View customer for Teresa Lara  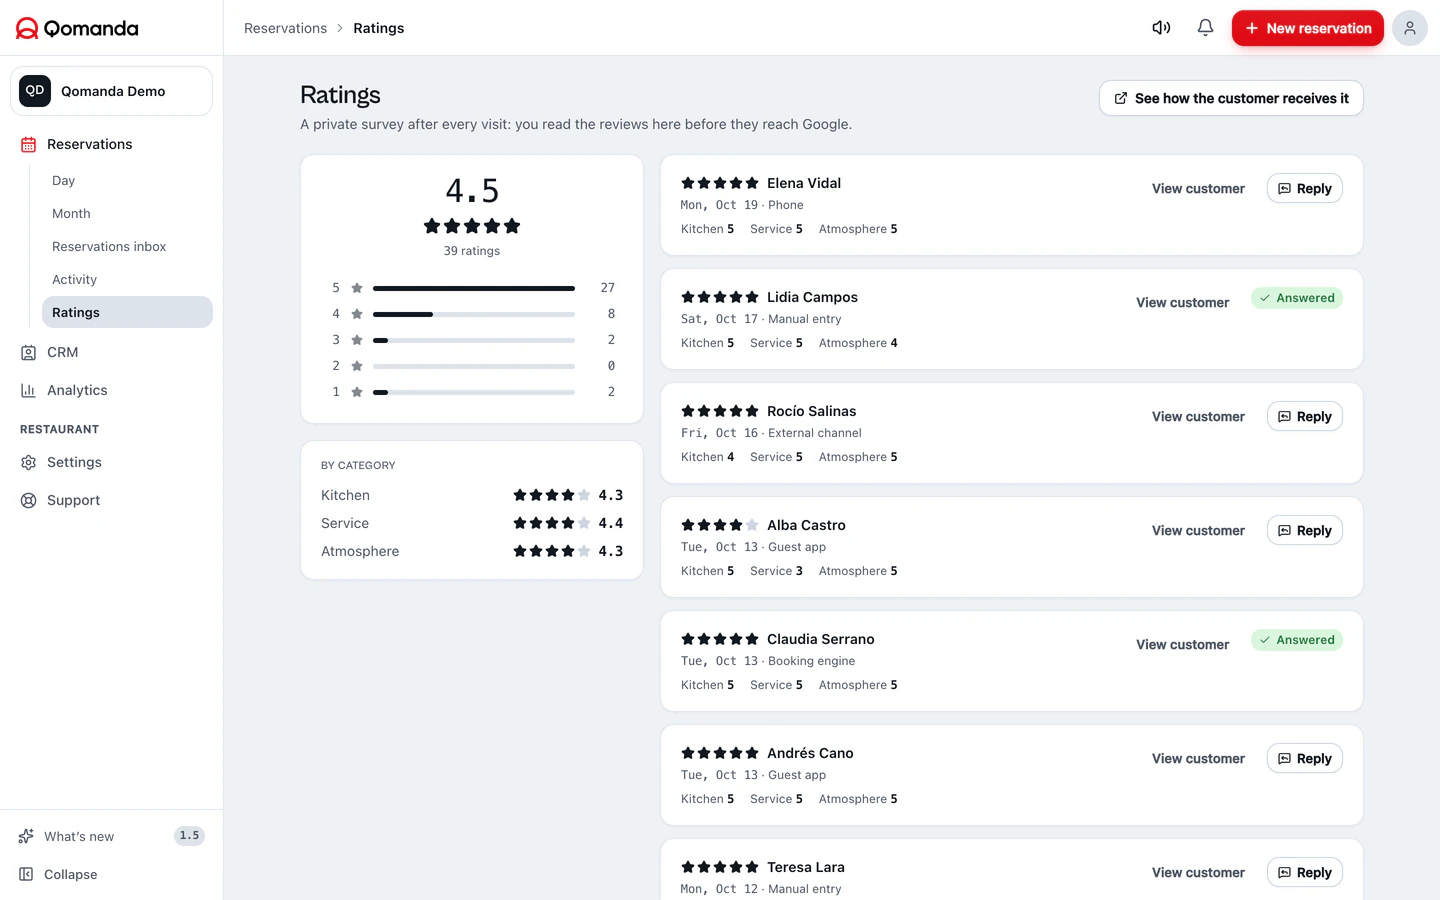(x=1198, y=872)
